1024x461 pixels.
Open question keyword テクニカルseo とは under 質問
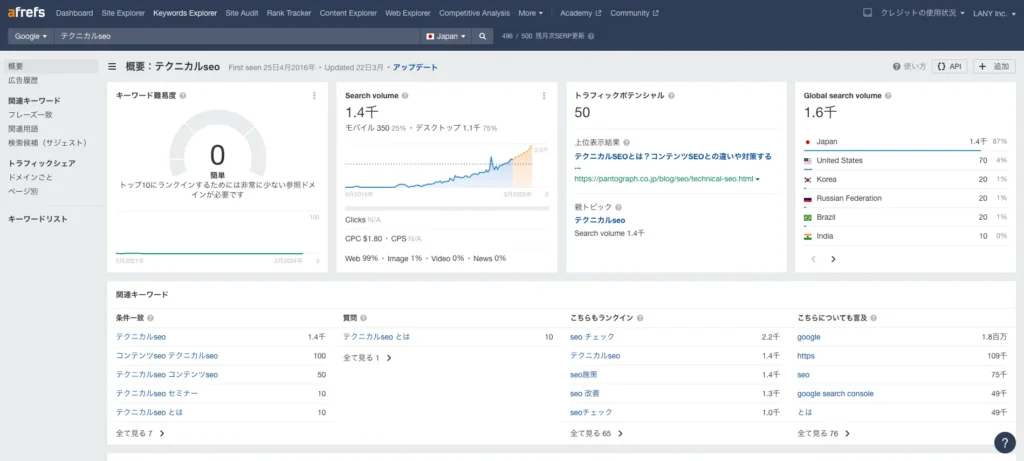pos(376,337)
